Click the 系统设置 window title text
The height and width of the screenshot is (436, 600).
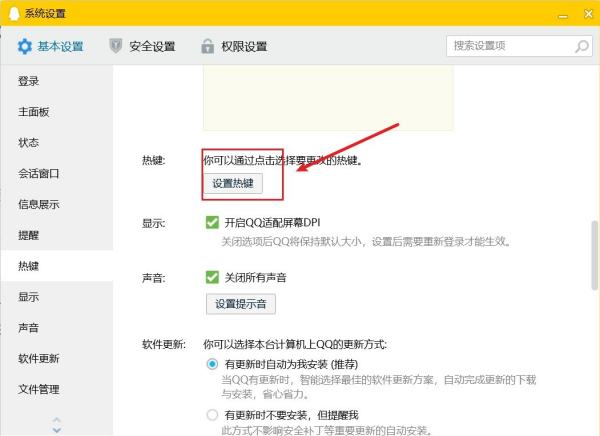click(x=45, y=13)
